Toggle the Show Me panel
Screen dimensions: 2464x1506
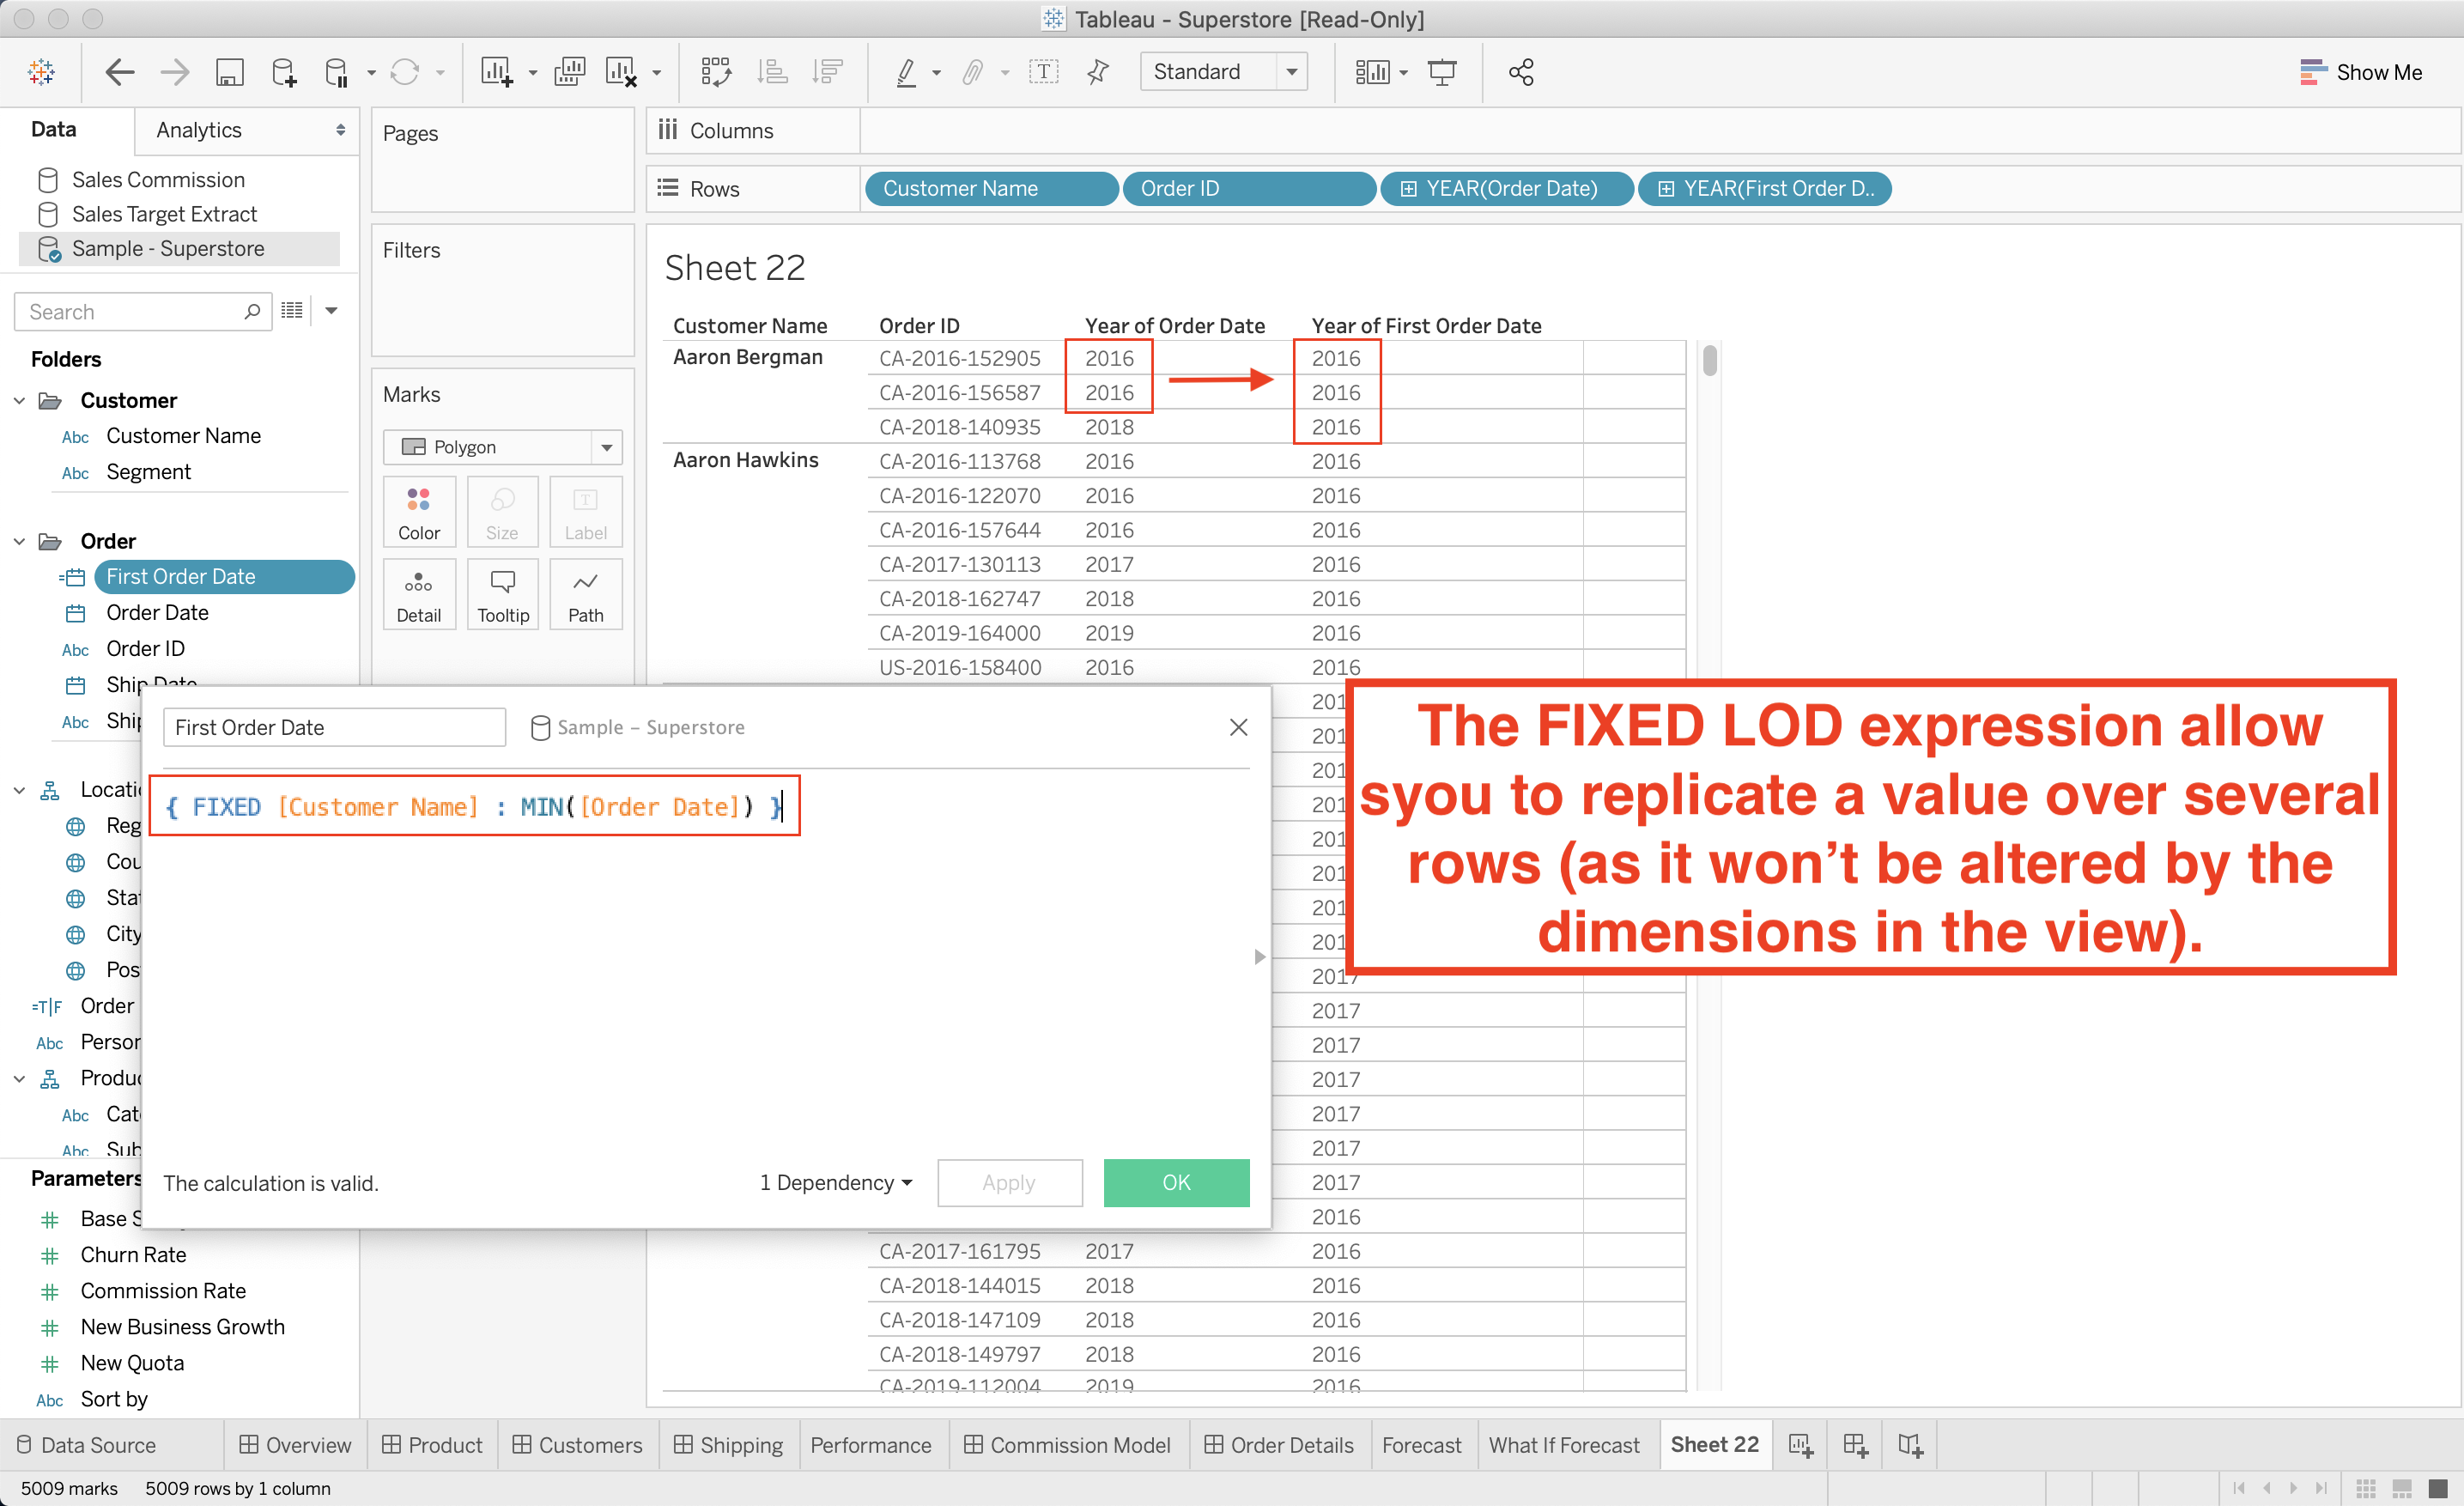(2360, 72)
